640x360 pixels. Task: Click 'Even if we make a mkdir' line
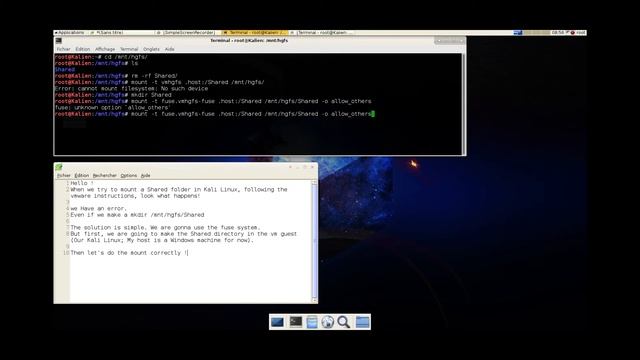(137, 215)
